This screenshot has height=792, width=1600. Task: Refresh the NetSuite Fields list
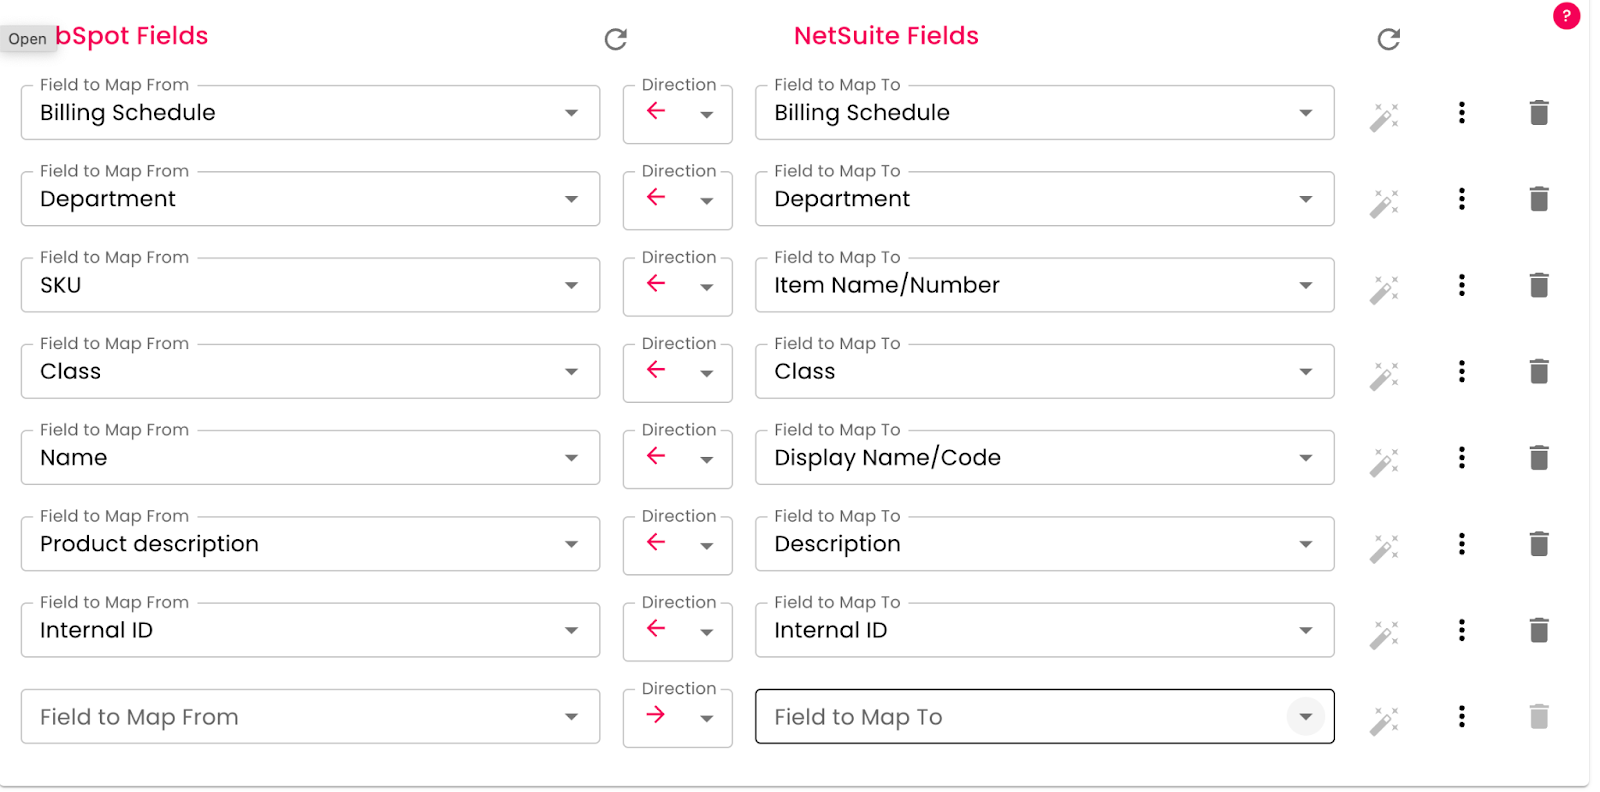1388,39
